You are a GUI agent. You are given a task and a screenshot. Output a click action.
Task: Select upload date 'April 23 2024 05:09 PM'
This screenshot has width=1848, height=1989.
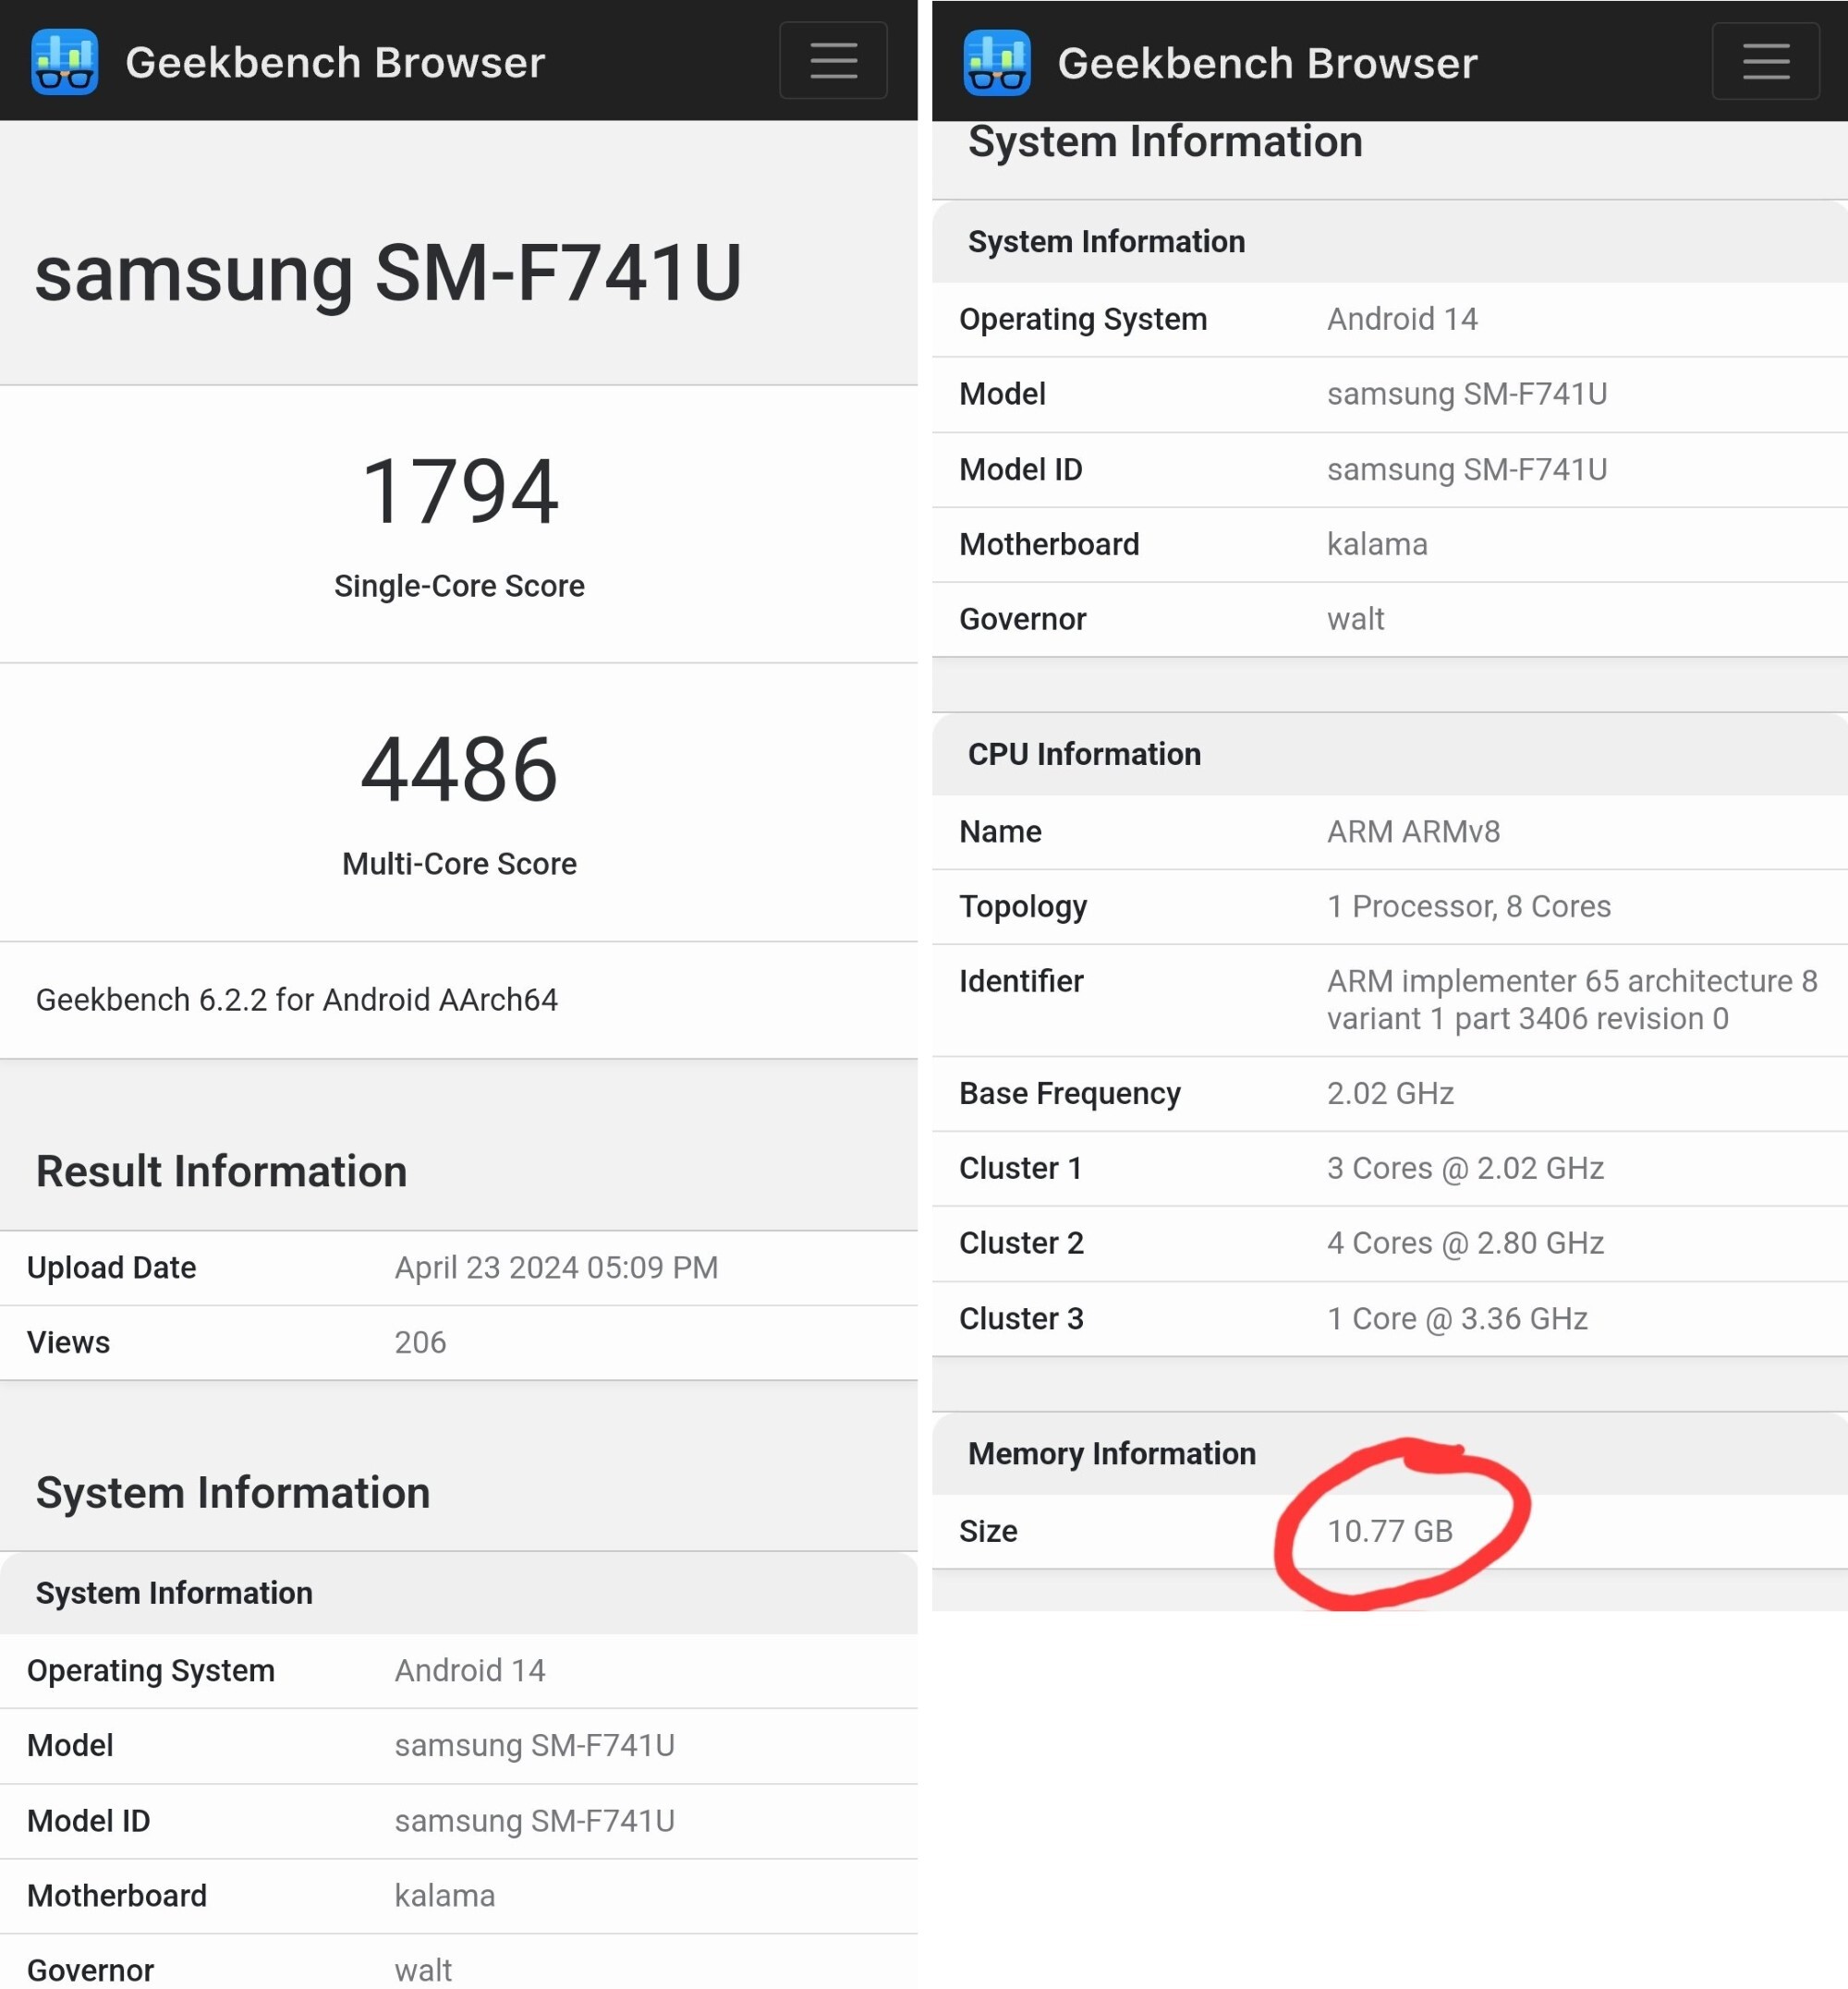(x=556, y=1268)
